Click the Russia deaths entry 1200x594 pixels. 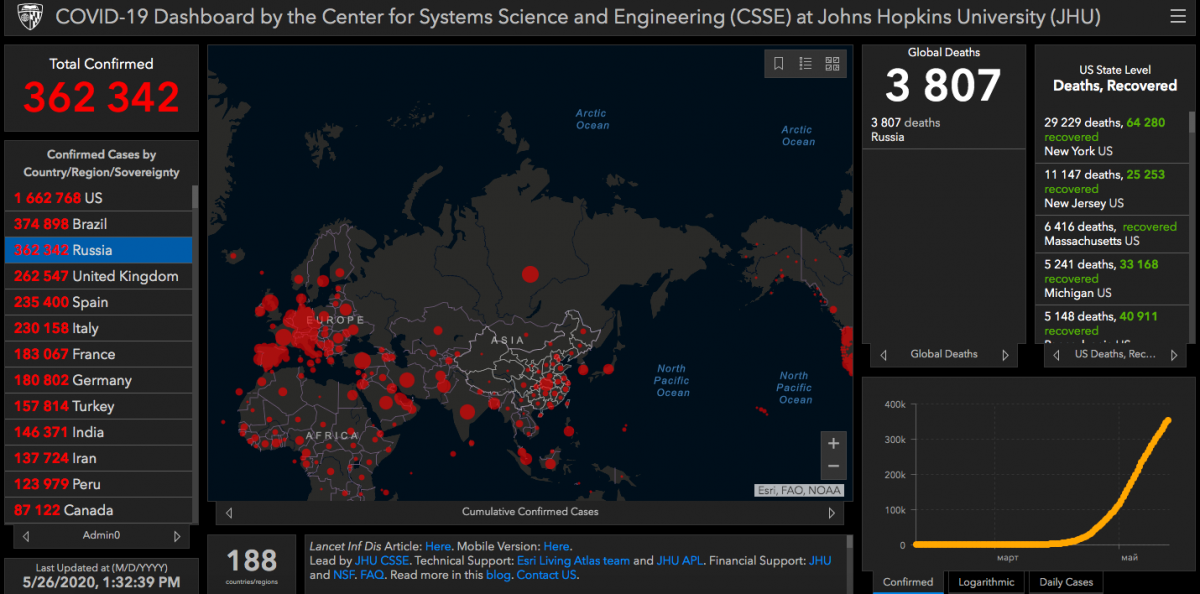(944, 130)
